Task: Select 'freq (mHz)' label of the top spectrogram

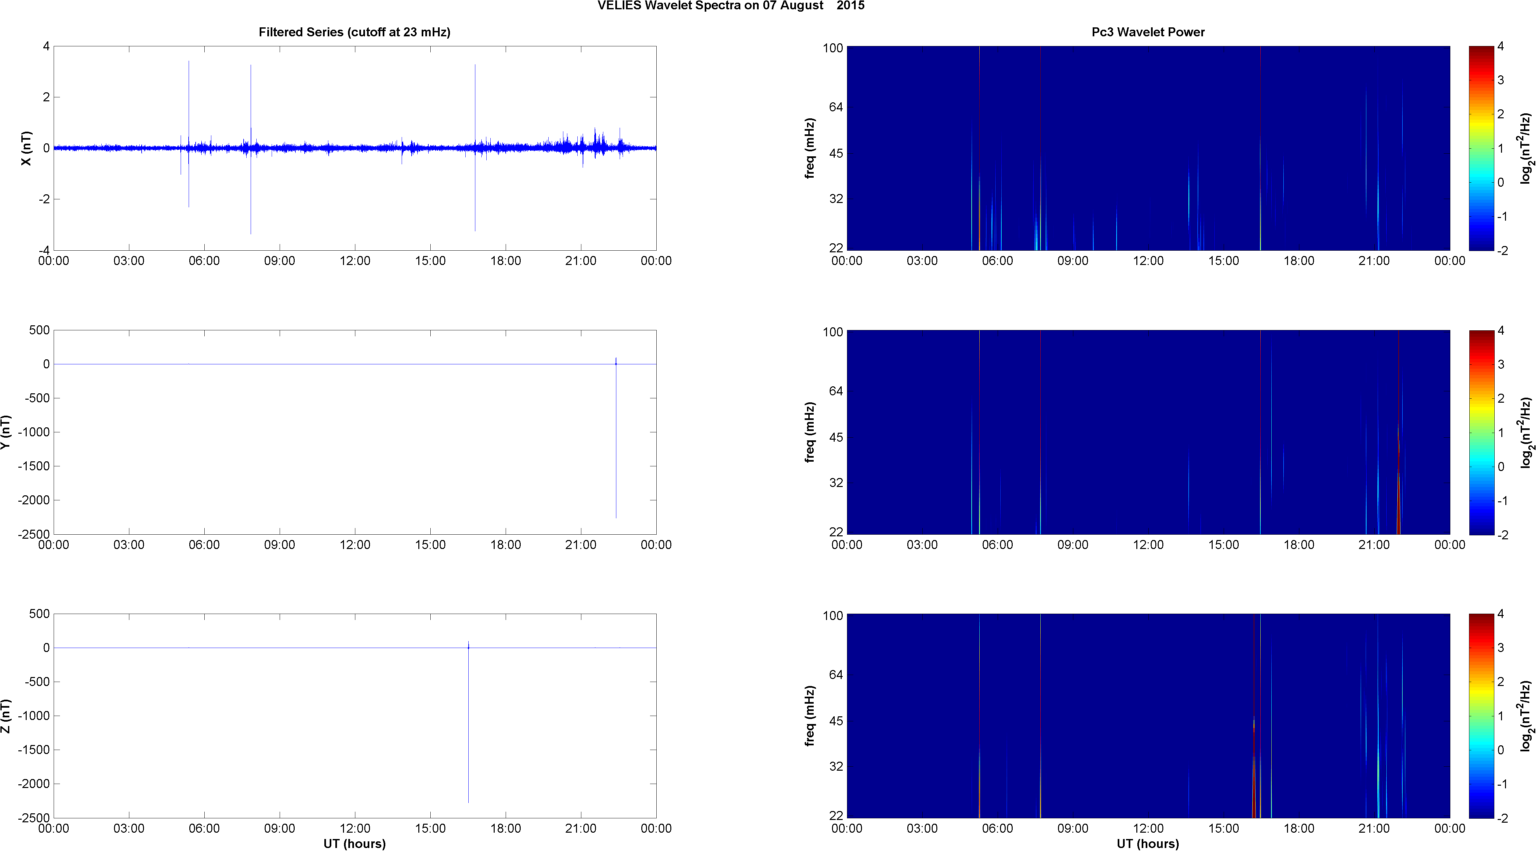Action: coord(810,148)
